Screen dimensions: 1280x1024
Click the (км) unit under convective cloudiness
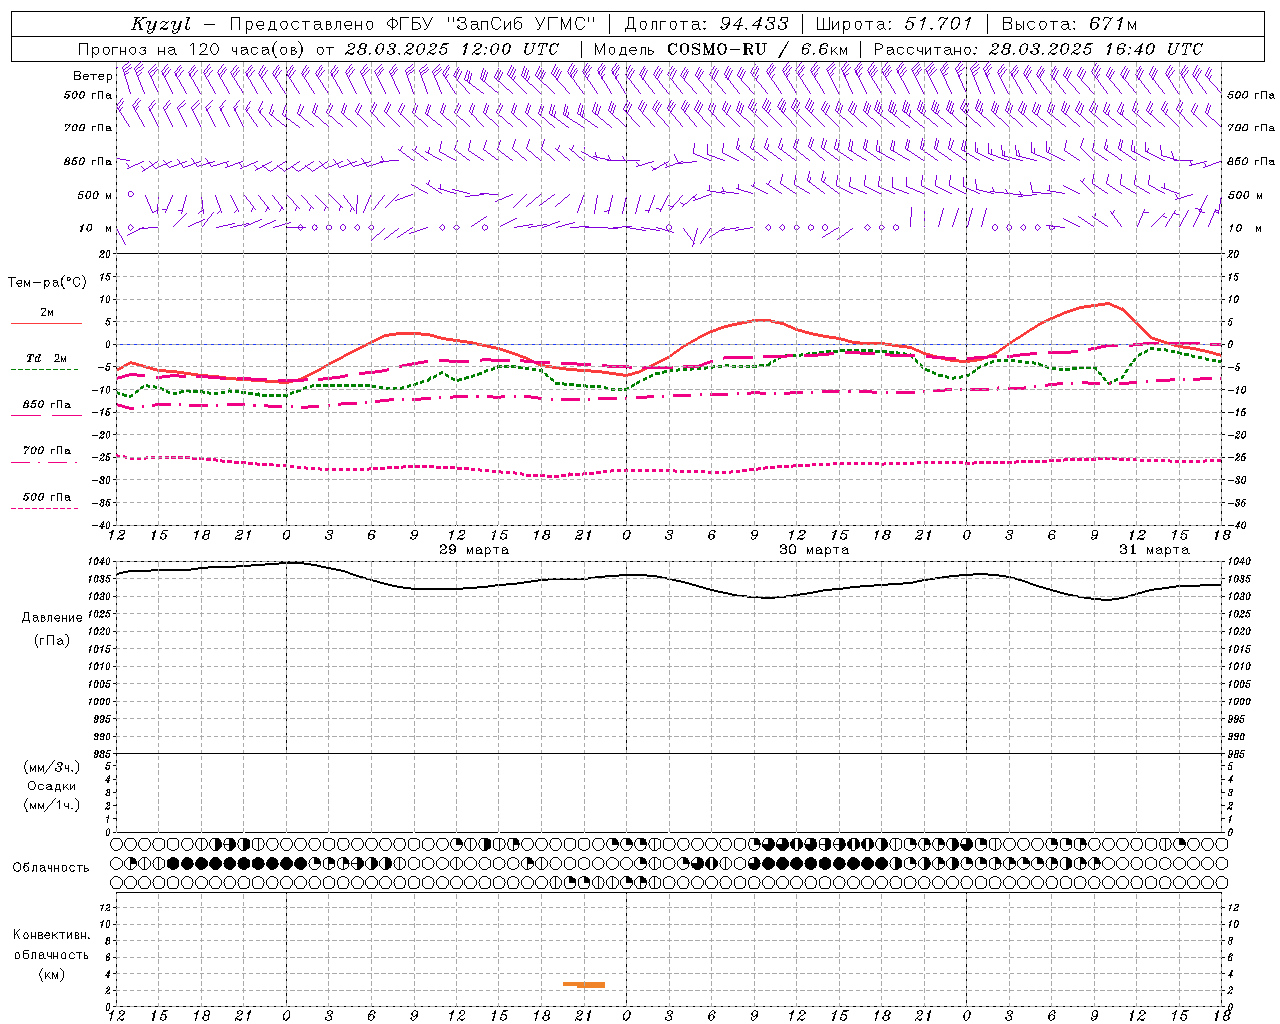51,974
